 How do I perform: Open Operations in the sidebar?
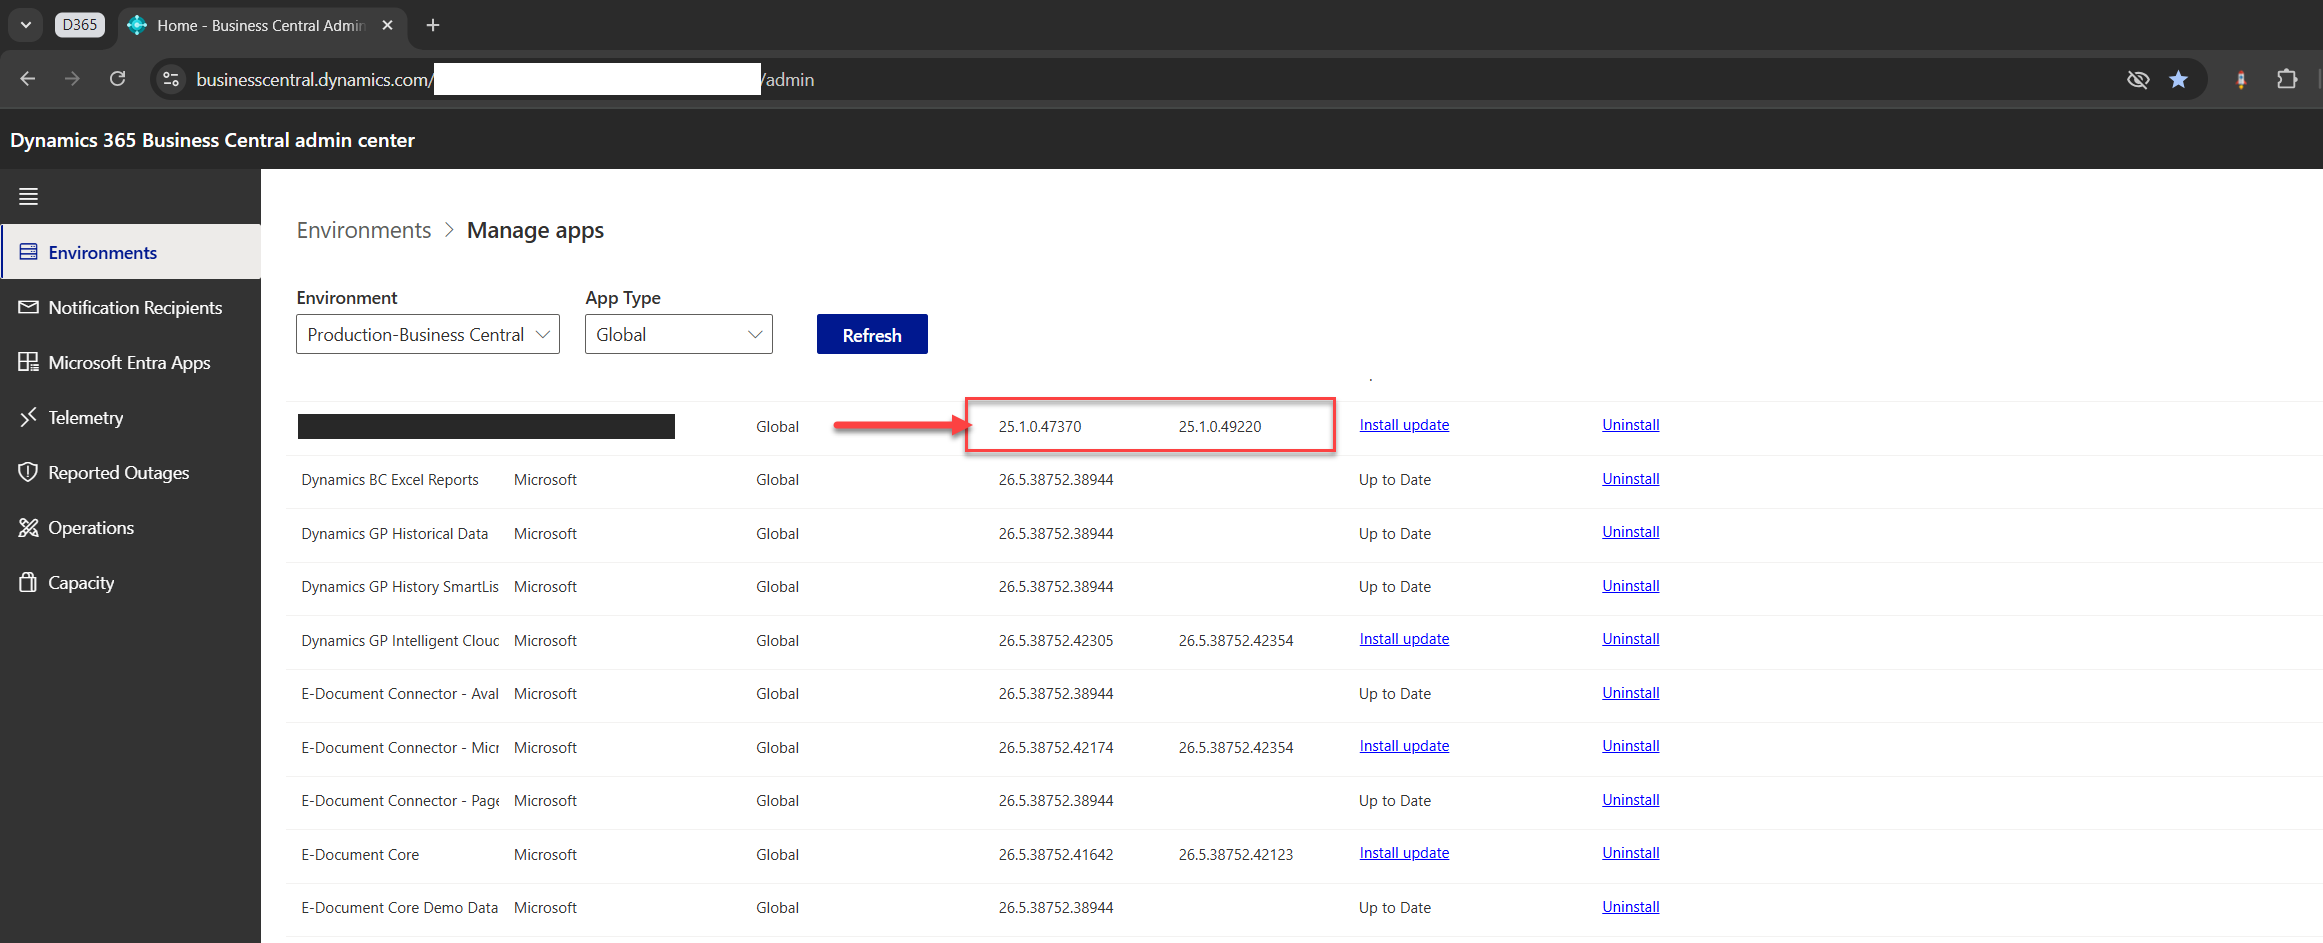tap(131, 527)
